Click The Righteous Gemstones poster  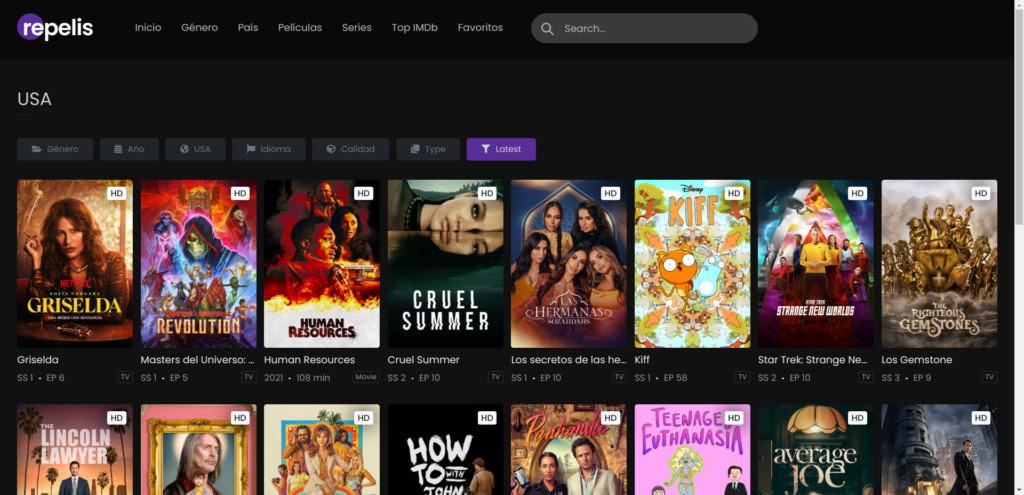939,264
